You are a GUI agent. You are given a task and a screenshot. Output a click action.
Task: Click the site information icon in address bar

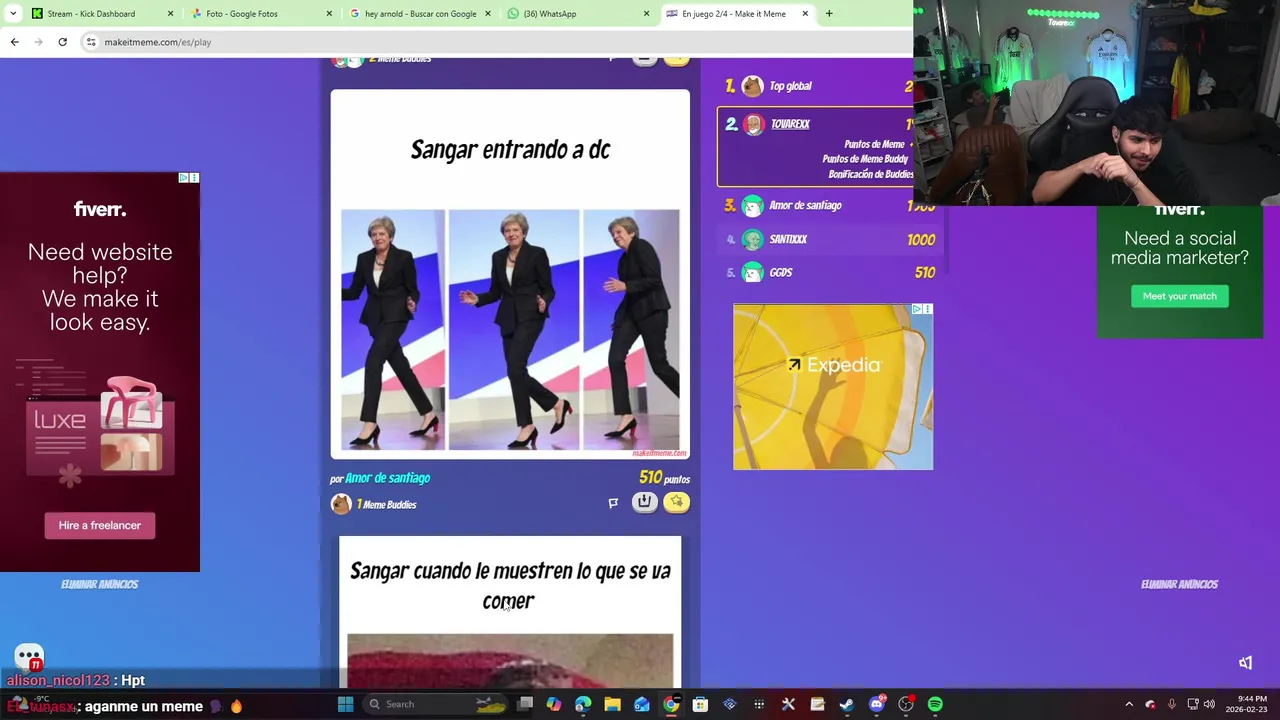click(91, 42)
